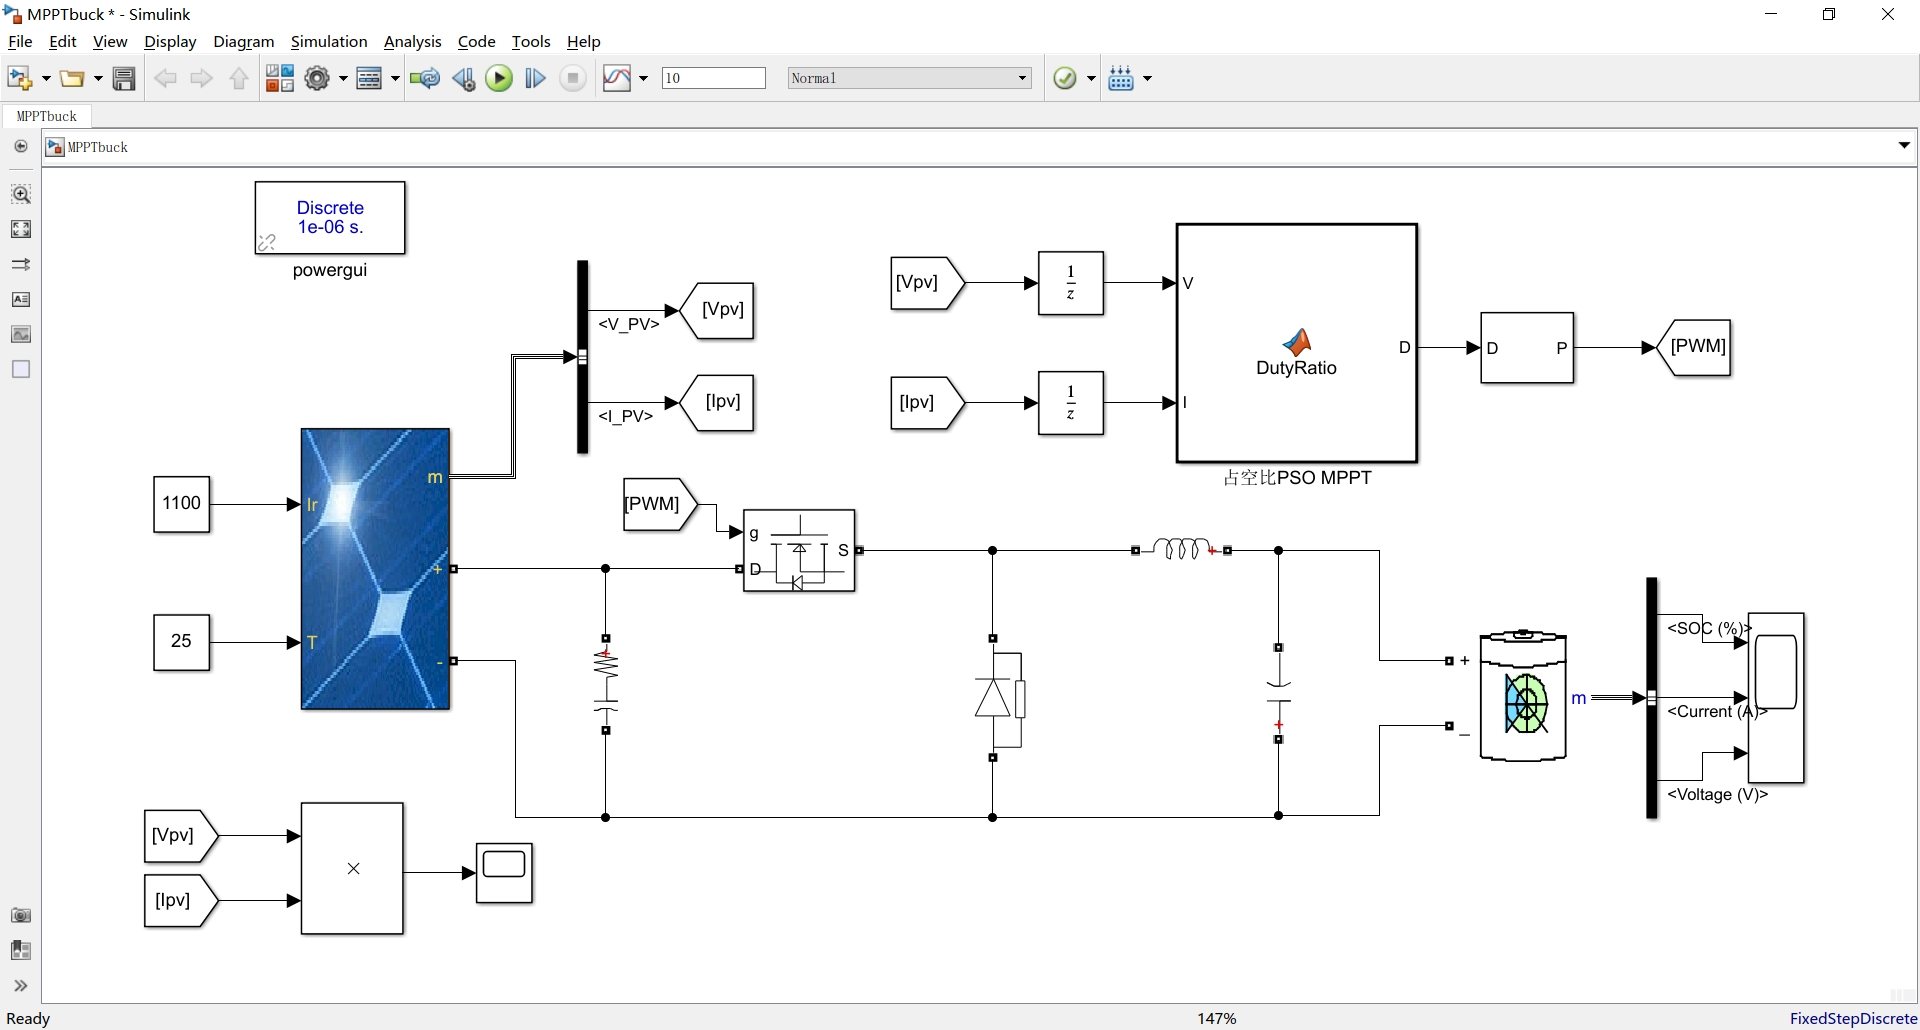
Task: Select the Zoom tool in the palette
Action: coord(21,194)
